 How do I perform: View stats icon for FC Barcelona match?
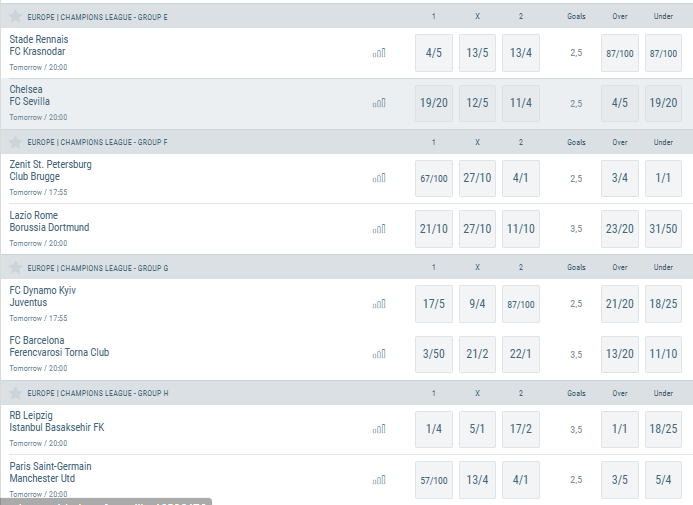[379, 354]
